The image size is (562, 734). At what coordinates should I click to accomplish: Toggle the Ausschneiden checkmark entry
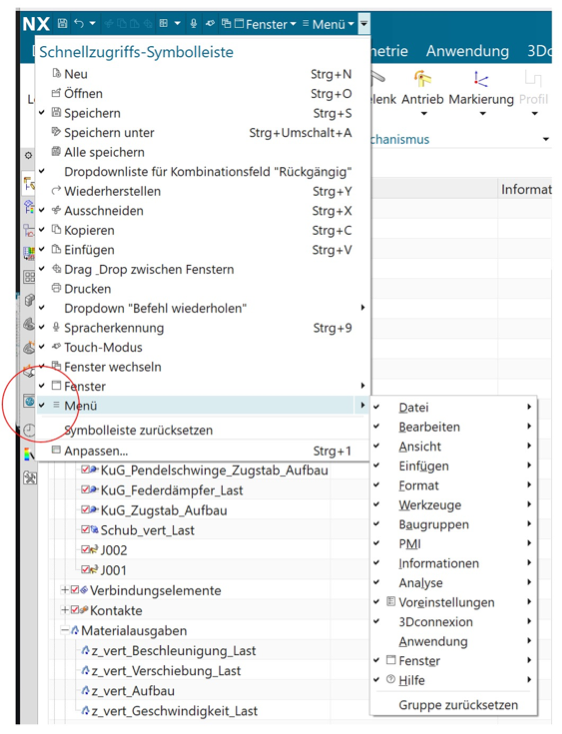[x=203, y=211]
